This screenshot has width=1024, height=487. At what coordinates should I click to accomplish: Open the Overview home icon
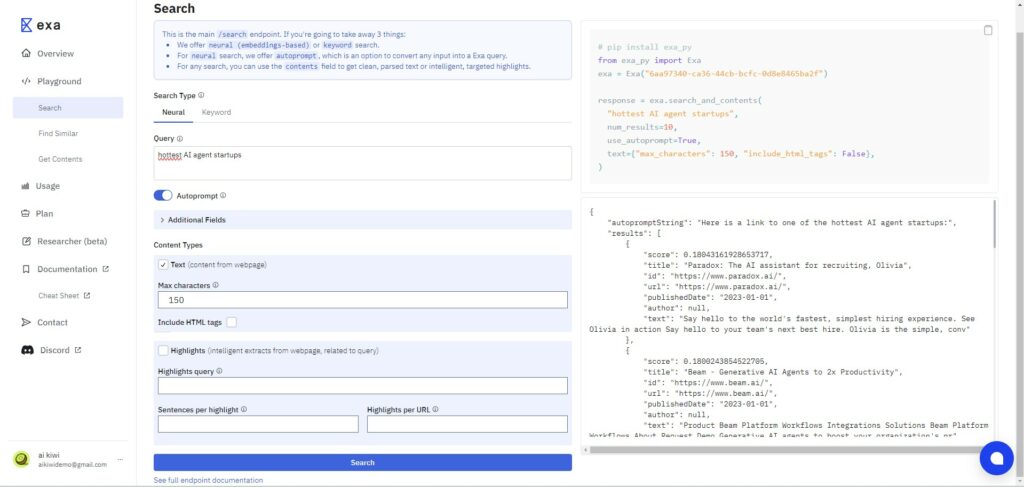pos(25,54)
